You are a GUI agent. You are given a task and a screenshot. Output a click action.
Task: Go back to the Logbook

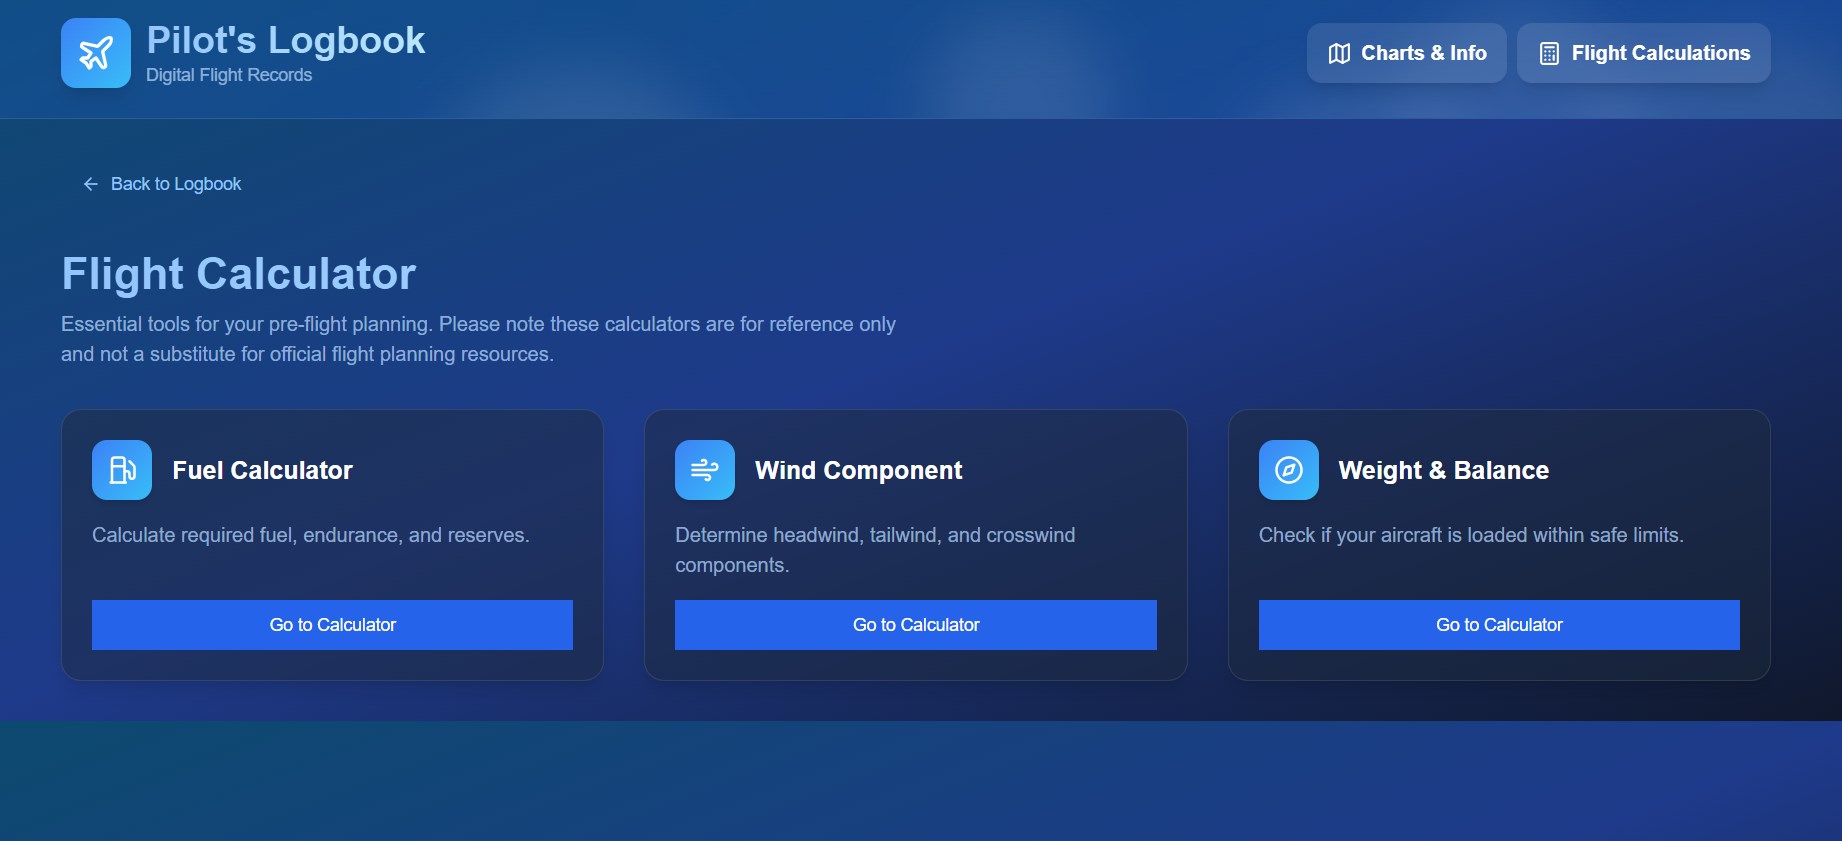click(162, 184)
